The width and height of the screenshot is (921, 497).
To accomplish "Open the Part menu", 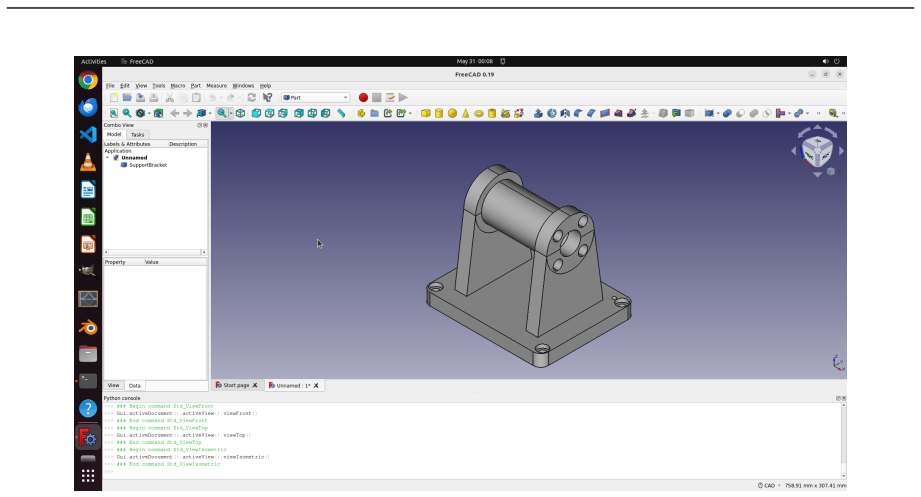I will coord(196,86).
